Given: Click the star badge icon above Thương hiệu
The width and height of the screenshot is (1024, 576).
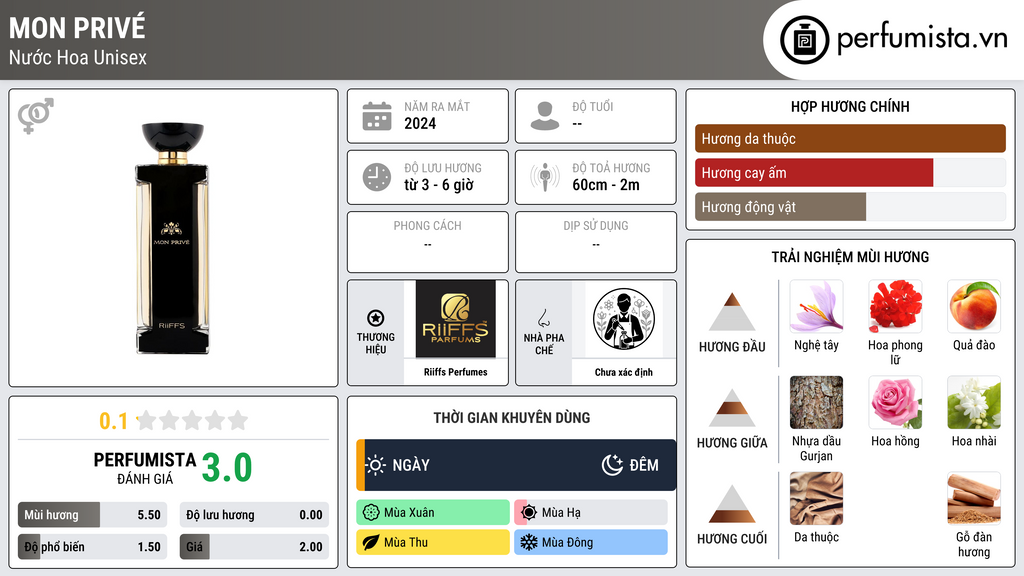Looking at the screenshot, I should coord(376,318).
